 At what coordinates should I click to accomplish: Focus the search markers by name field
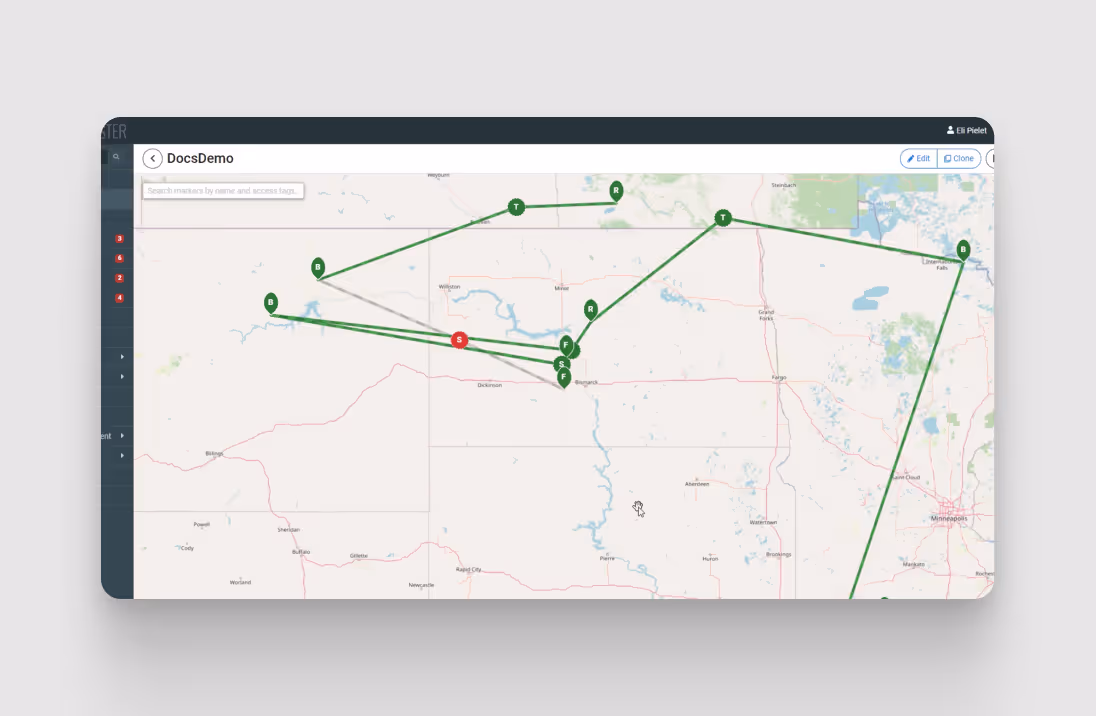point(223,191)
